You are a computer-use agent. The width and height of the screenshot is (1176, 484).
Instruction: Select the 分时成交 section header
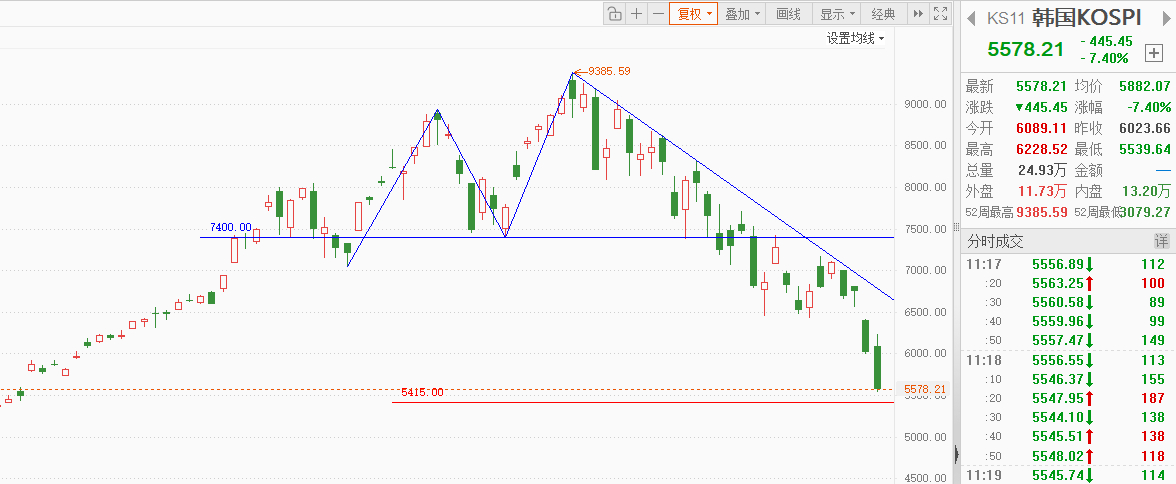pyautogui.click(x=995, y=241)
